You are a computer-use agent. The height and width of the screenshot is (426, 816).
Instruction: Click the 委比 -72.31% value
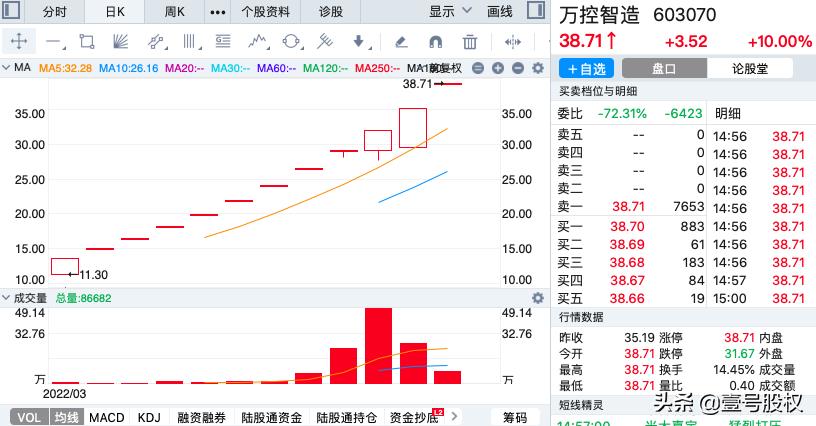pos(622,113)
